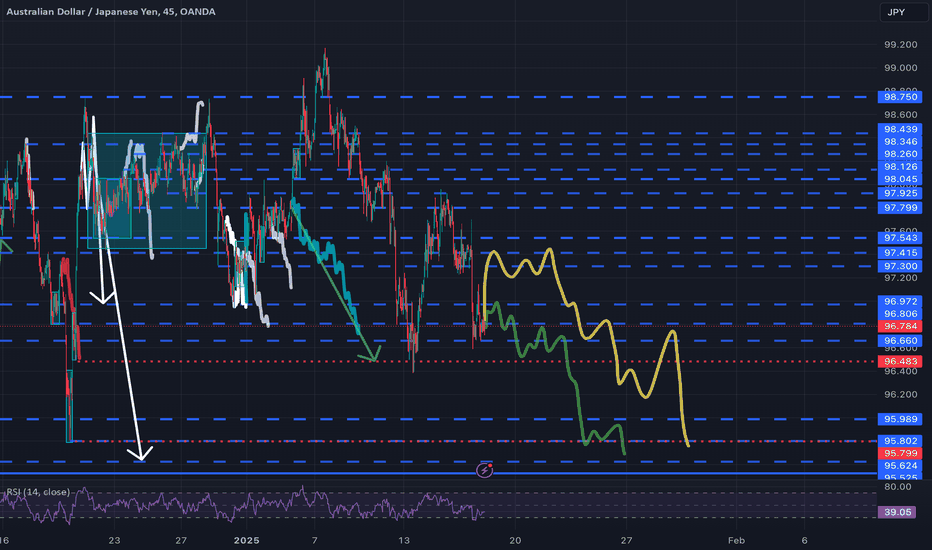Click the 99.000 price axis value
Image resolution: width=932 pixels, height=550 pixels.
900,68
